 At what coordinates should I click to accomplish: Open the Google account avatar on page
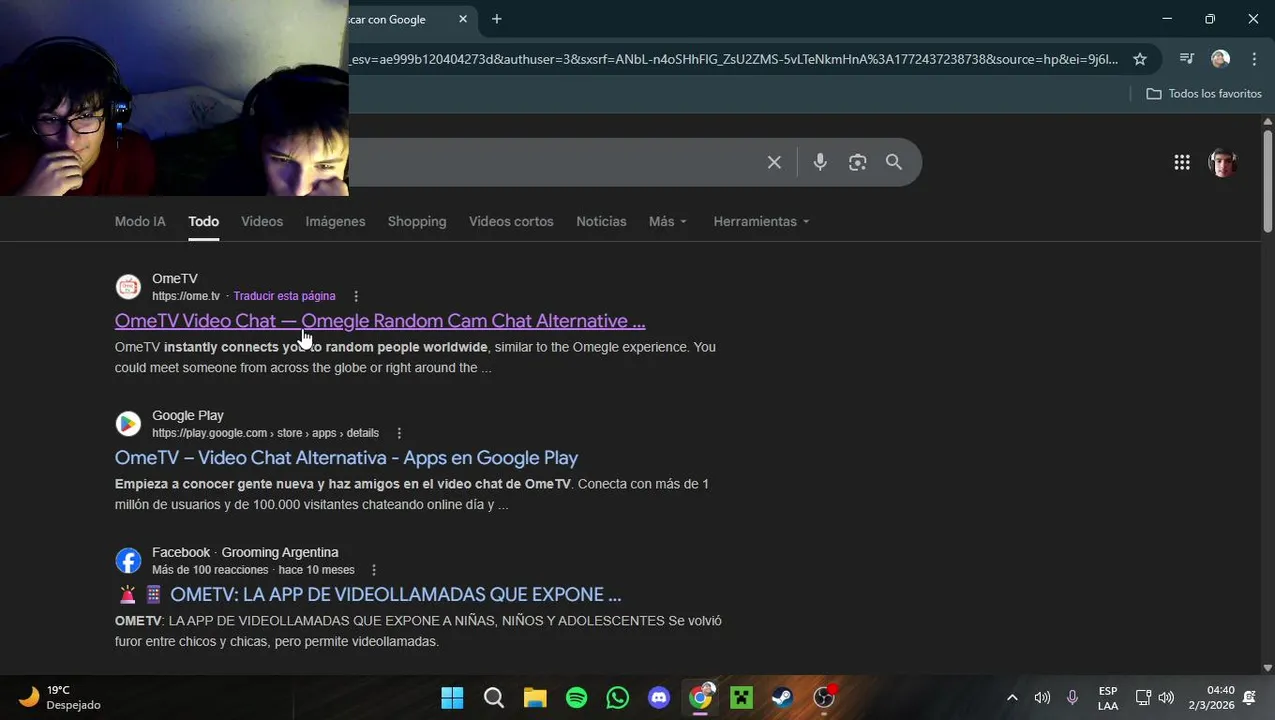click(x=1223, y=162)
